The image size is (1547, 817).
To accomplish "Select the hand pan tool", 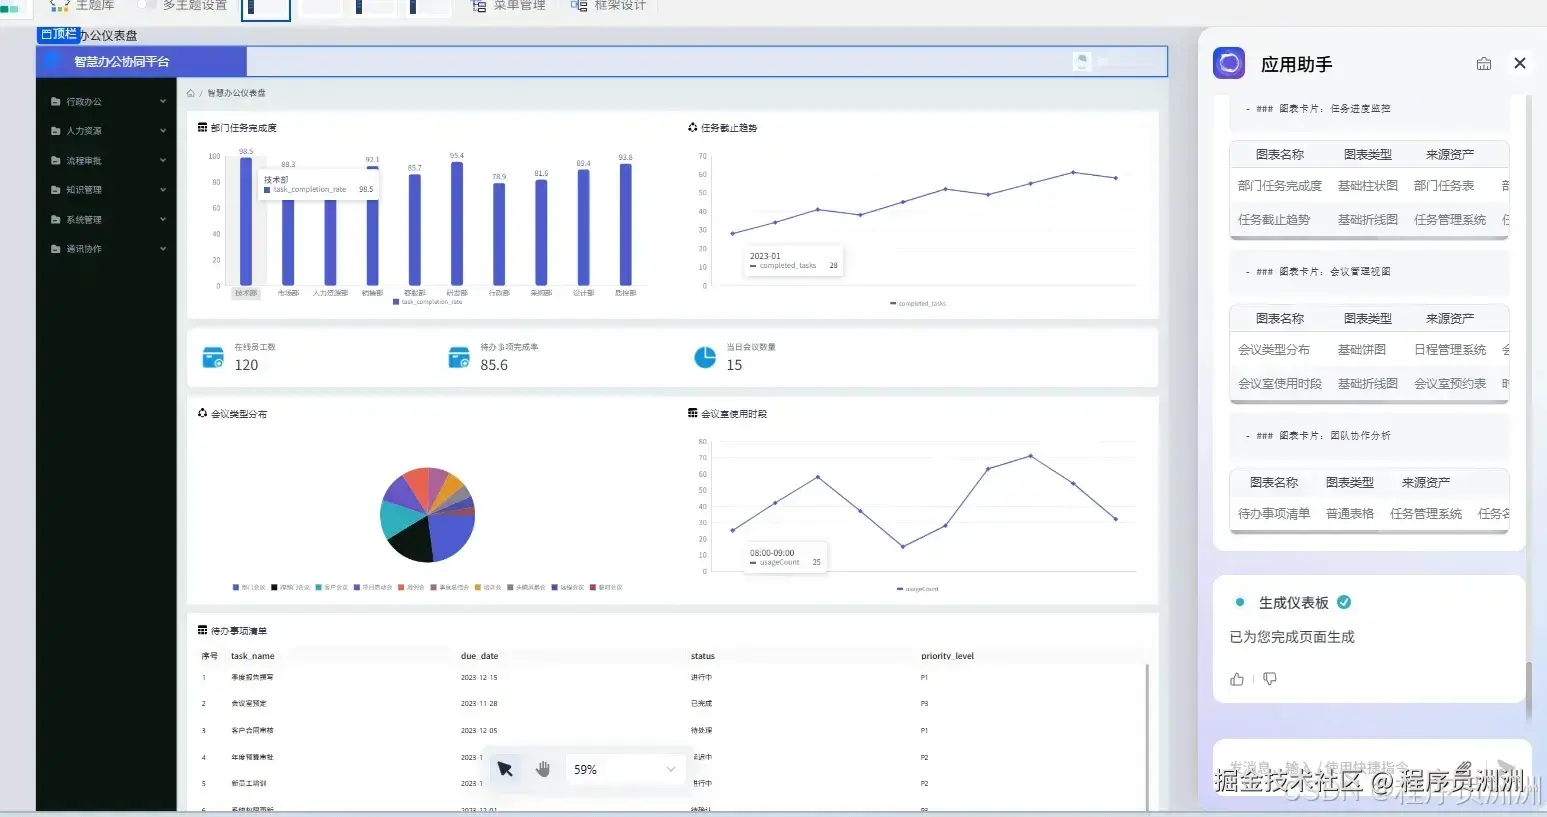I will click(x=543, y=769).
